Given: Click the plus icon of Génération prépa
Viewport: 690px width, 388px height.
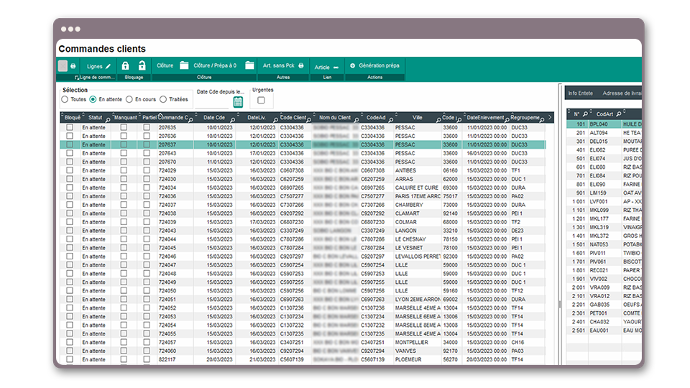Looking at the screenshot, I should (352, 66).
